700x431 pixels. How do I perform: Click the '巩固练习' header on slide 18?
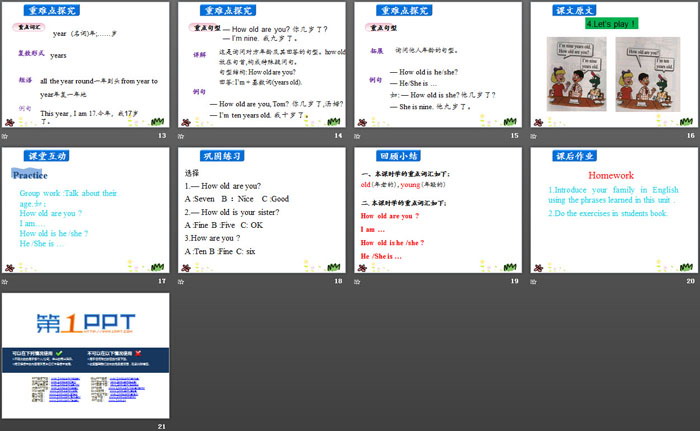[222, 156]
